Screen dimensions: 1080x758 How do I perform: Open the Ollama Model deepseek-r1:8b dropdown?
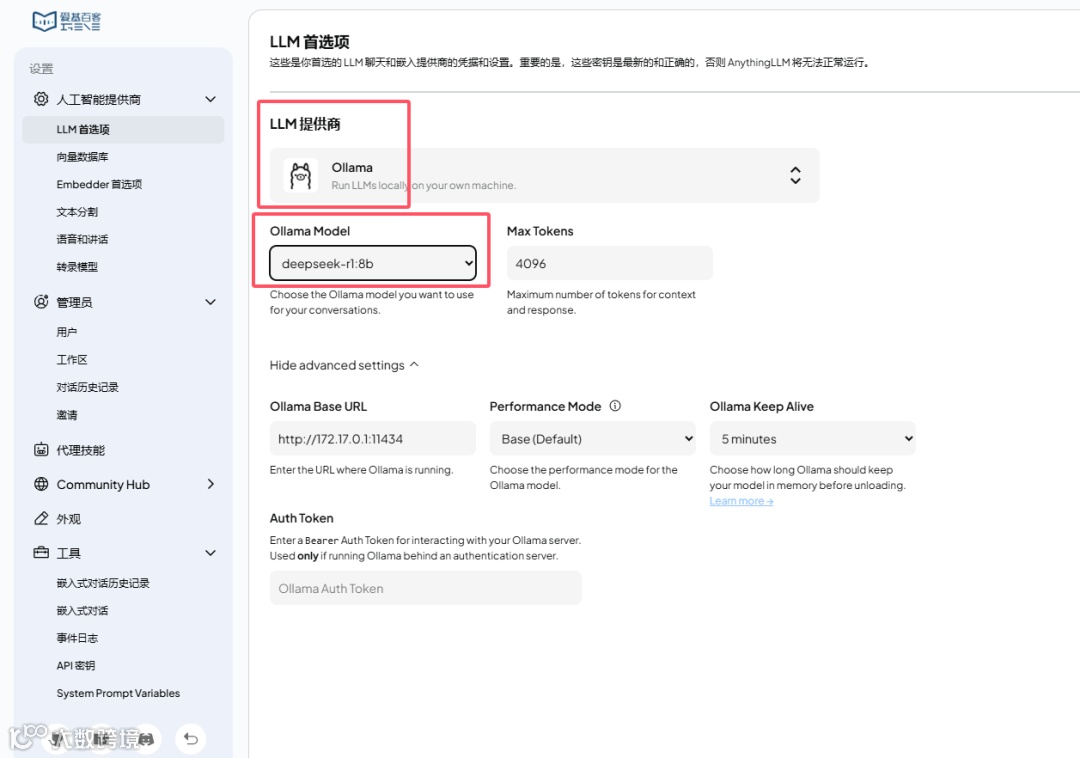(x=373, y=263)
